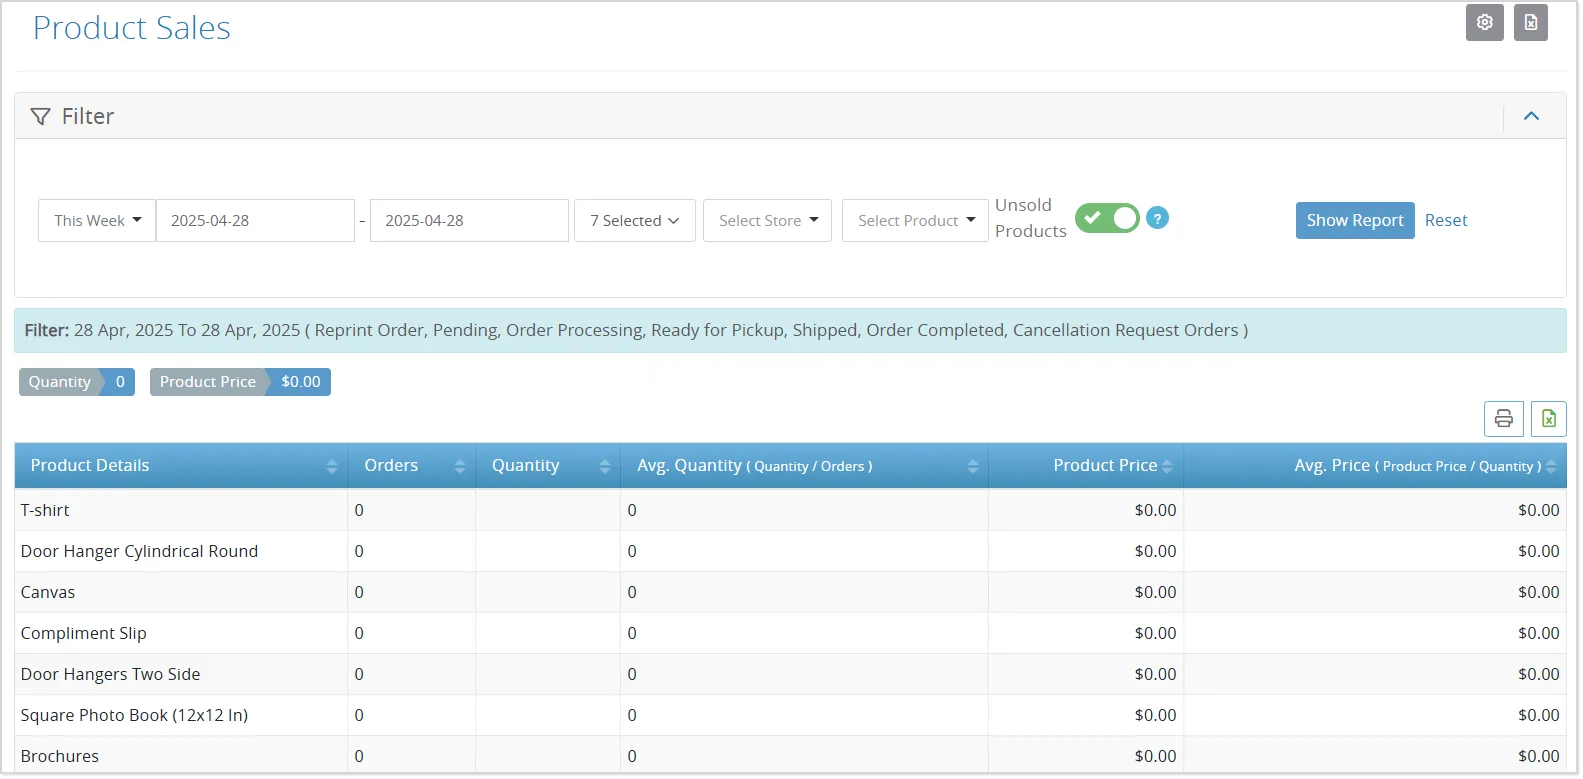
Task: Toggle the Unsold Products switch
Action: [1107, 218]
